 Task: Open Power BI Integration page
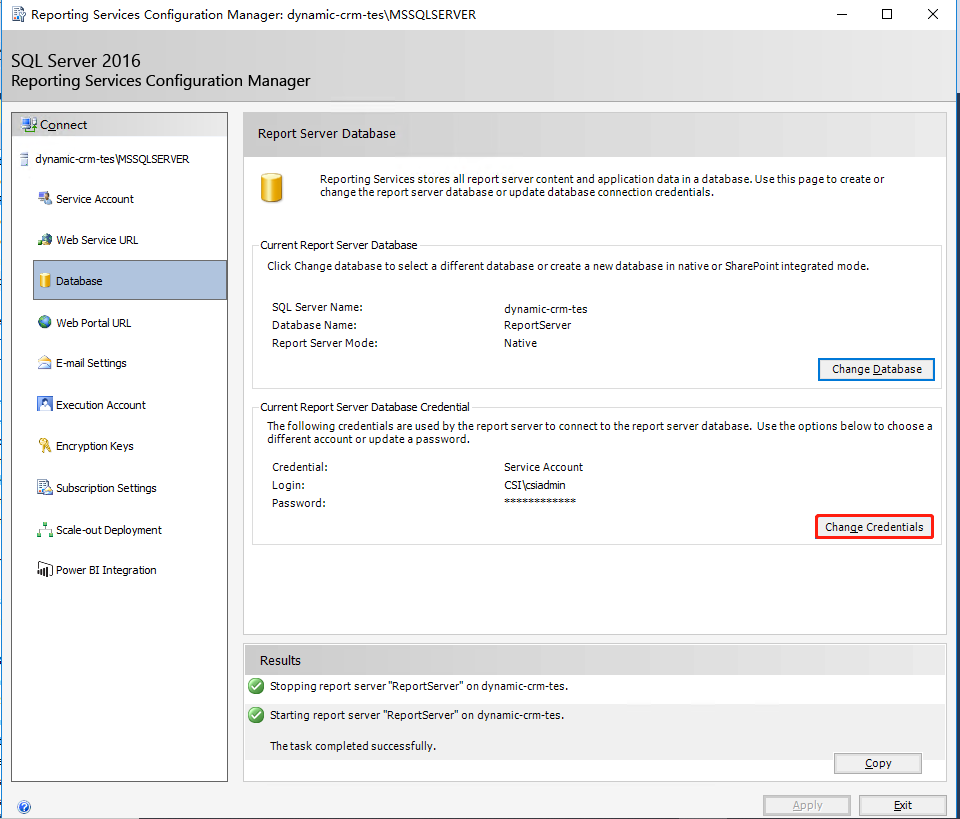coord(106,570)
